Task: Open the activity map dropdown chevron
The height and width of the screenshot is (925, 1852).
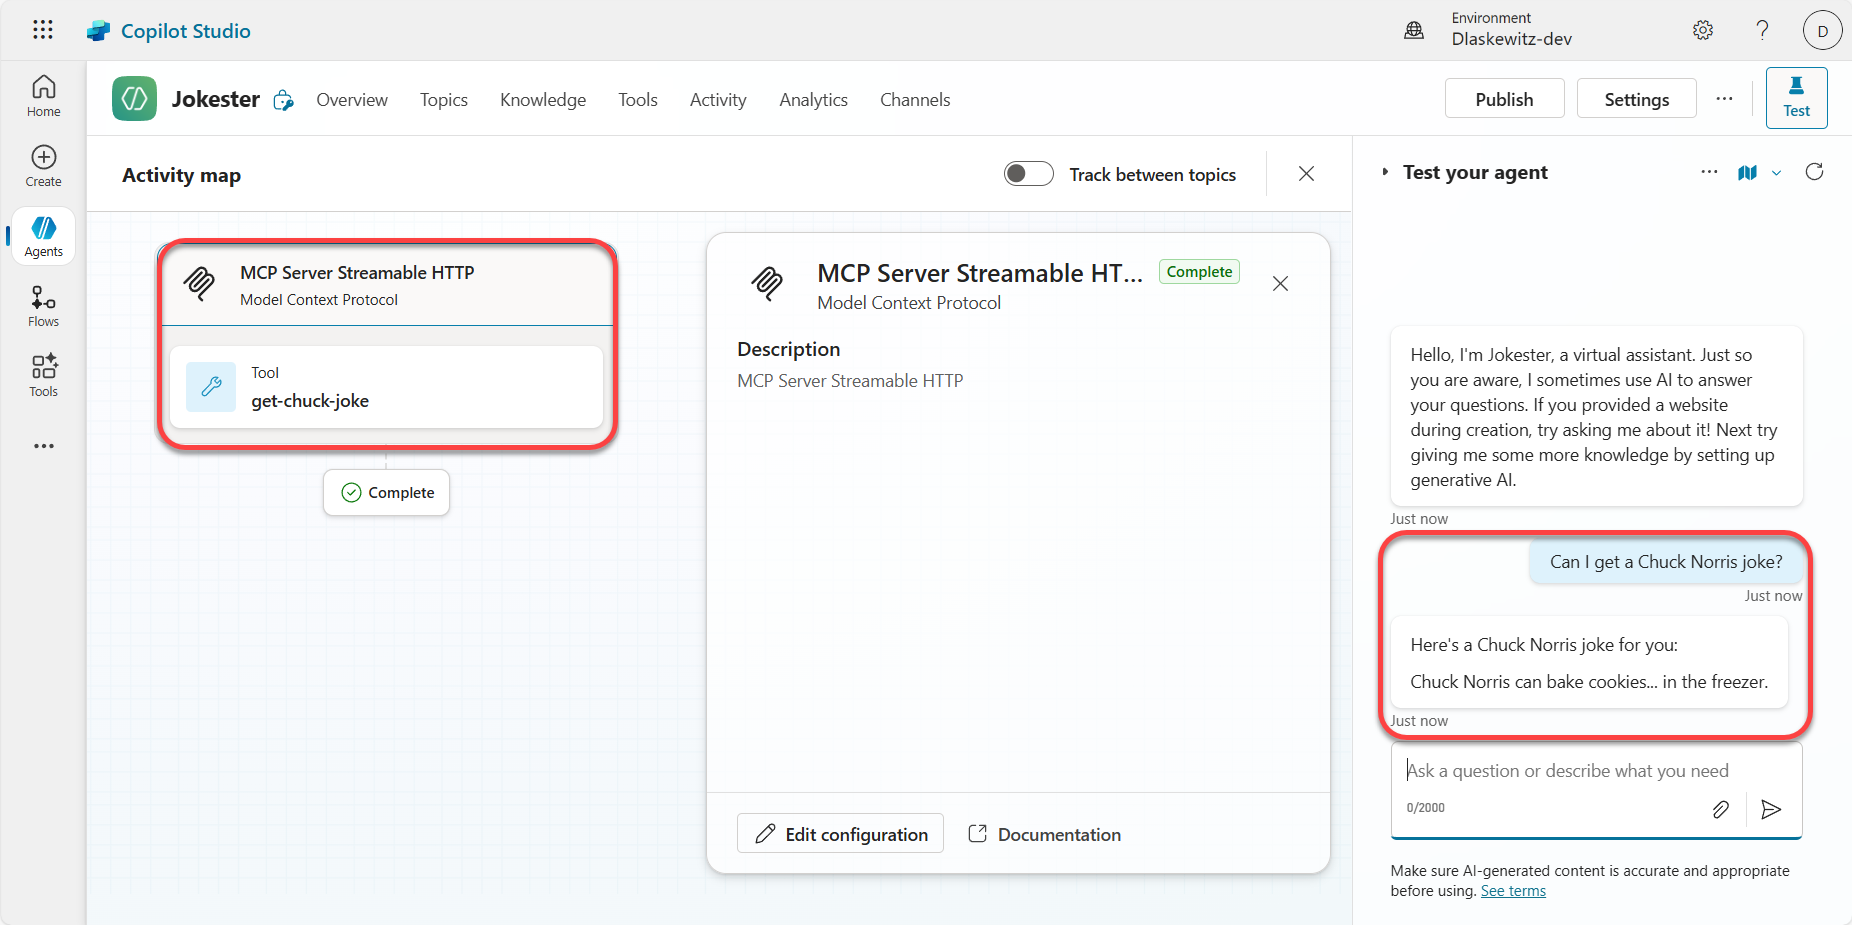Action: [1776, 173]
